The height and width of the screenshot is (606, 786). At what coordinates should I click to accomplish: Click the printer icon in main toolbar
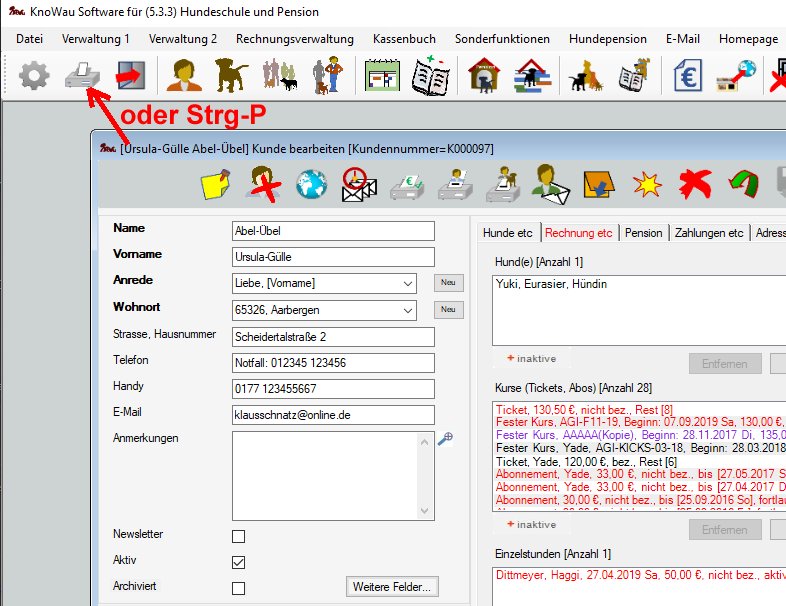(x=80, y=77)
